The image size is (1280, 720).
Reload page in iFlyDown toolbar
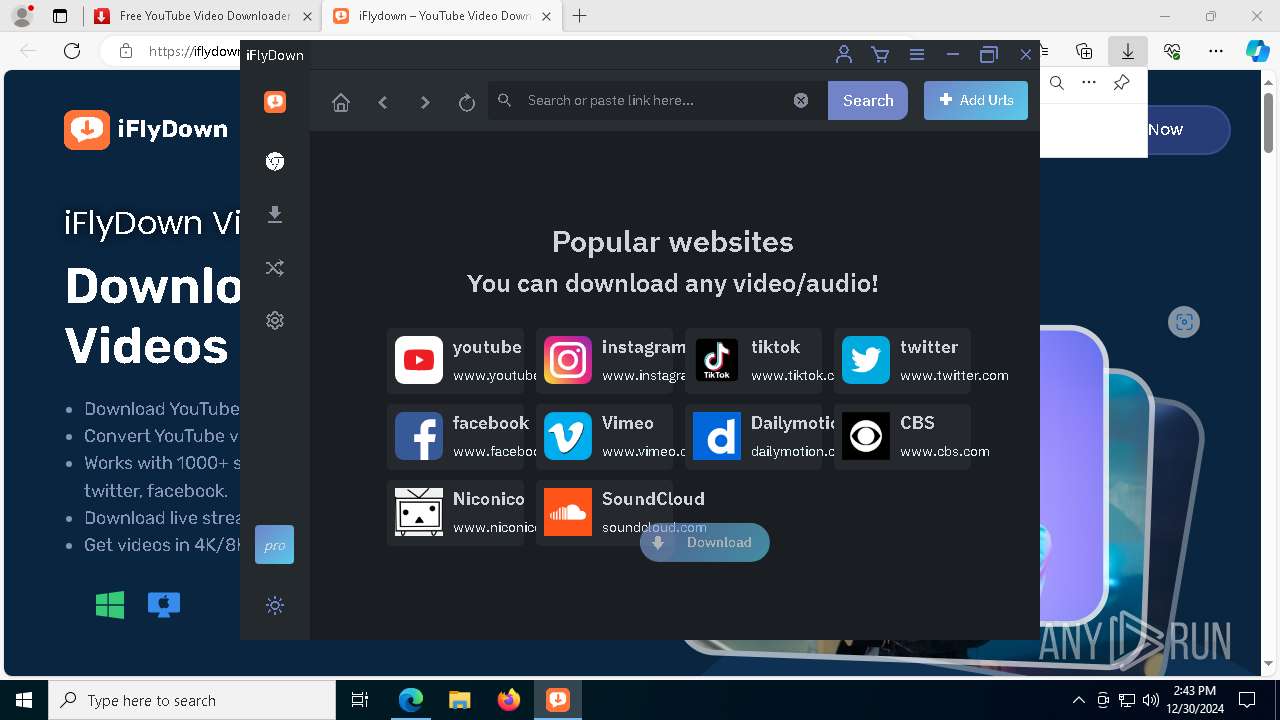coord(466,102)
